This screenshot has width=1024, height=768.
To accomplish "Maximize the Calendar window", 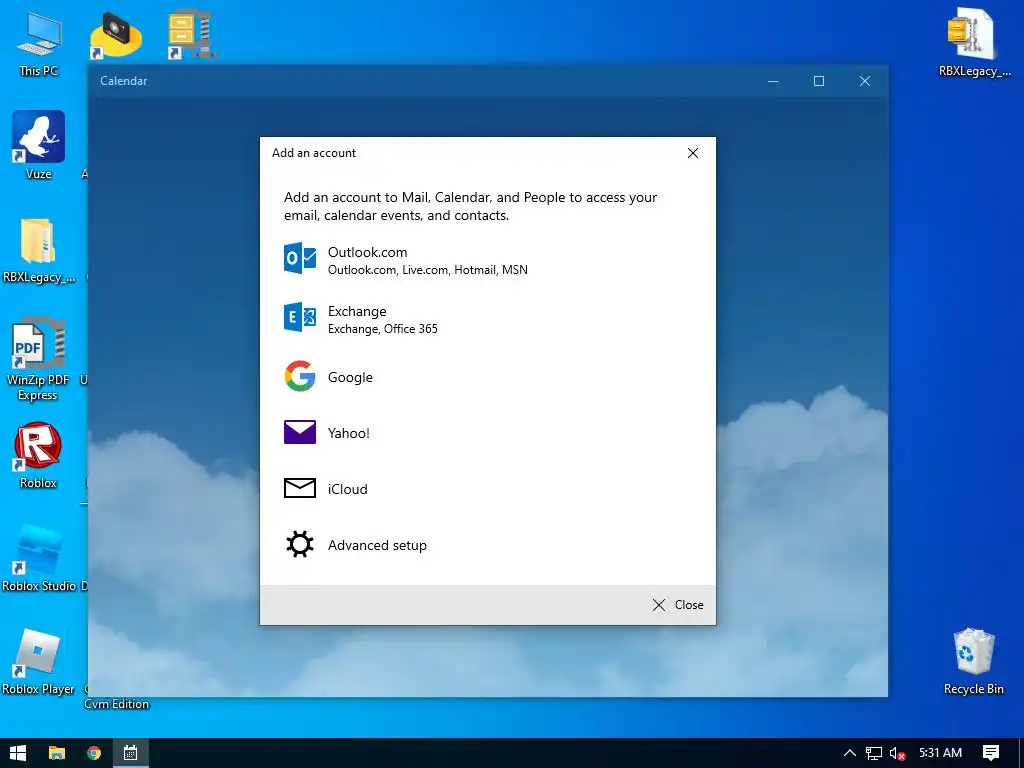I will point(819,81).
